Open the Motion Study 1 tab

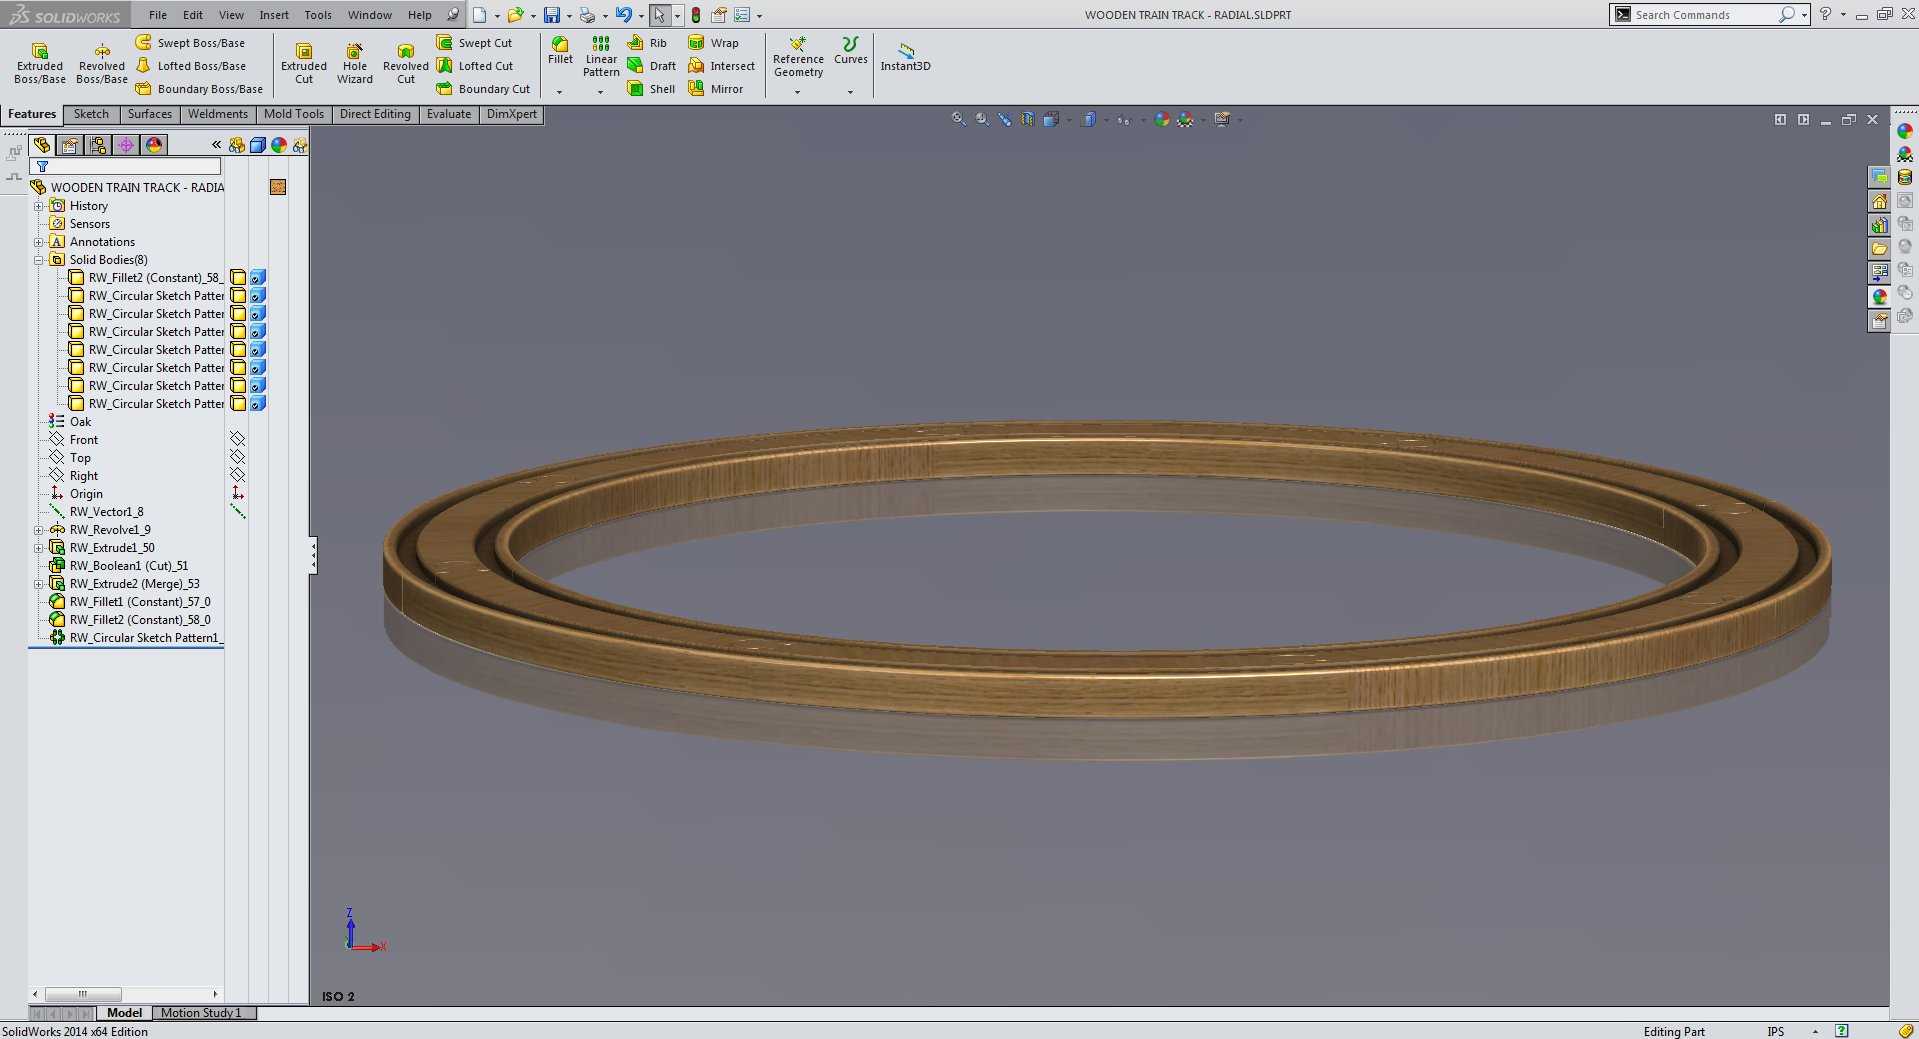click(201, 1013)
